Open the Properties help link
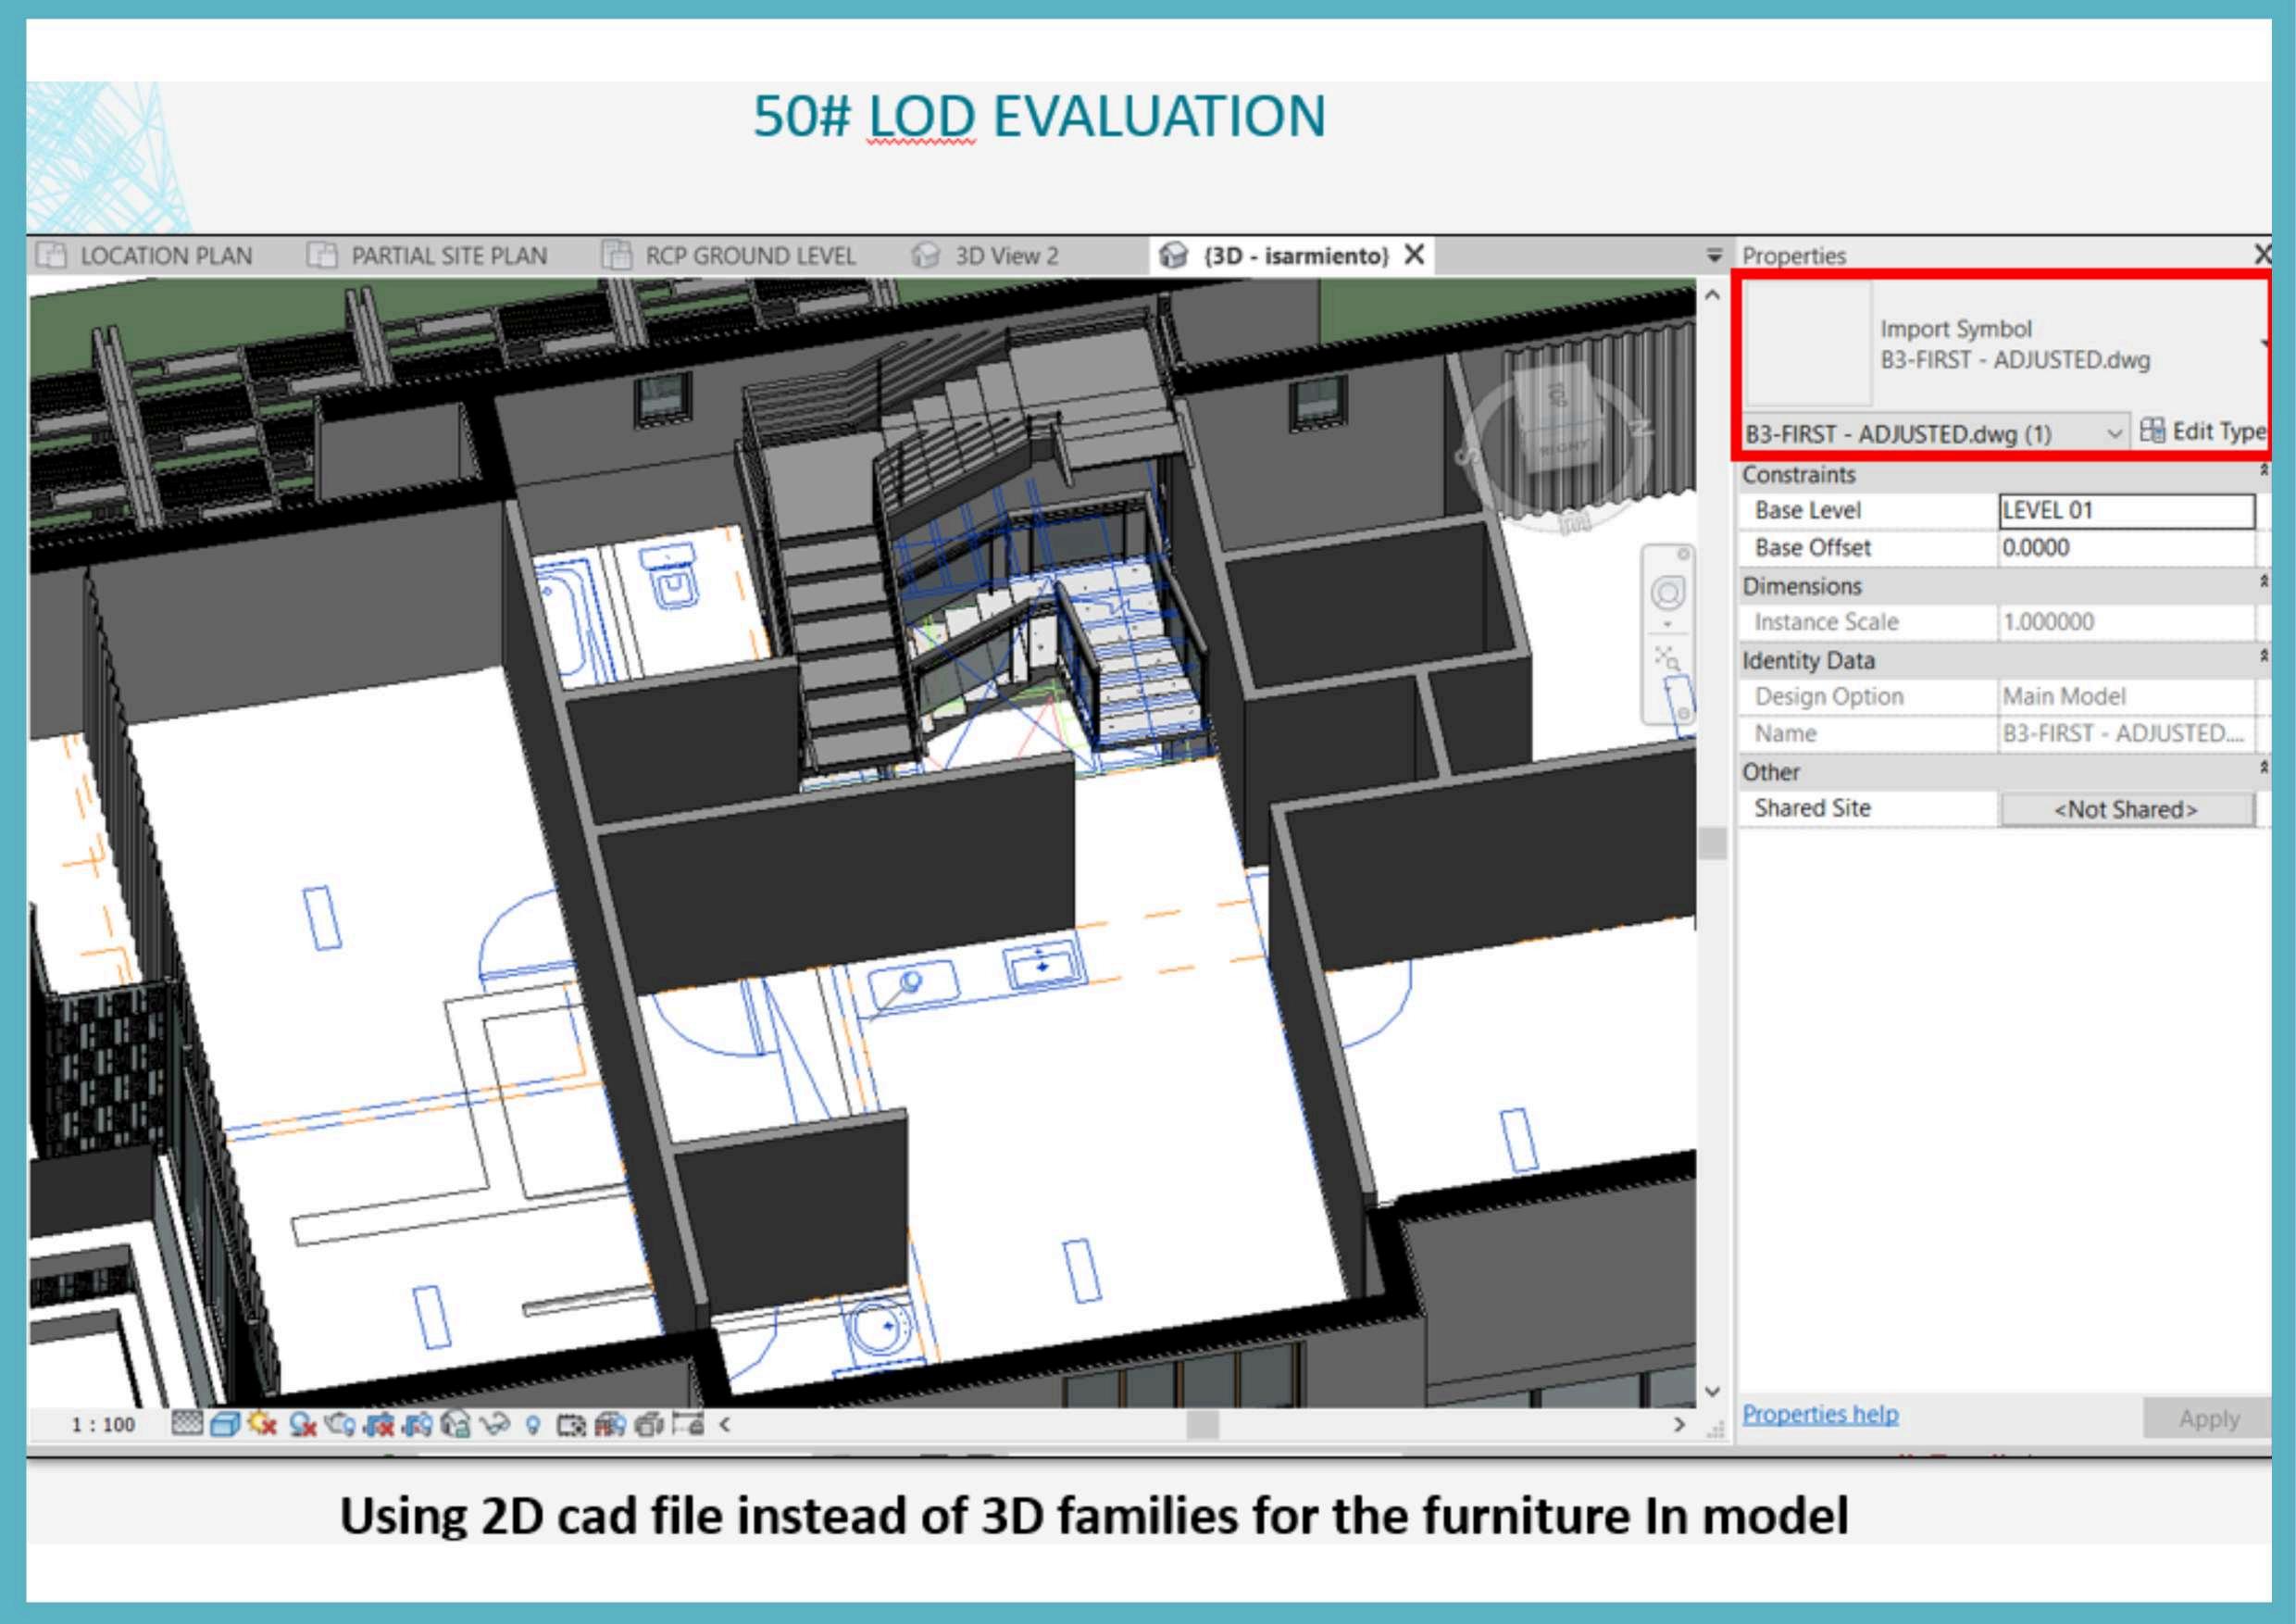Image resolution: width=2296 pixels, height=1624 pixels. [x=1819, y=1414]
